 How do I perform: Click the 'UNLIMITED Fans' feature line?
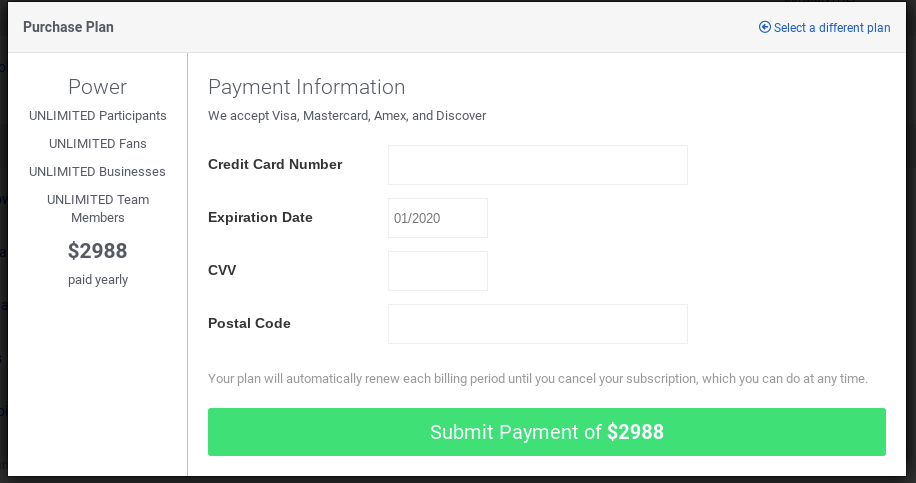pos(98,144)
